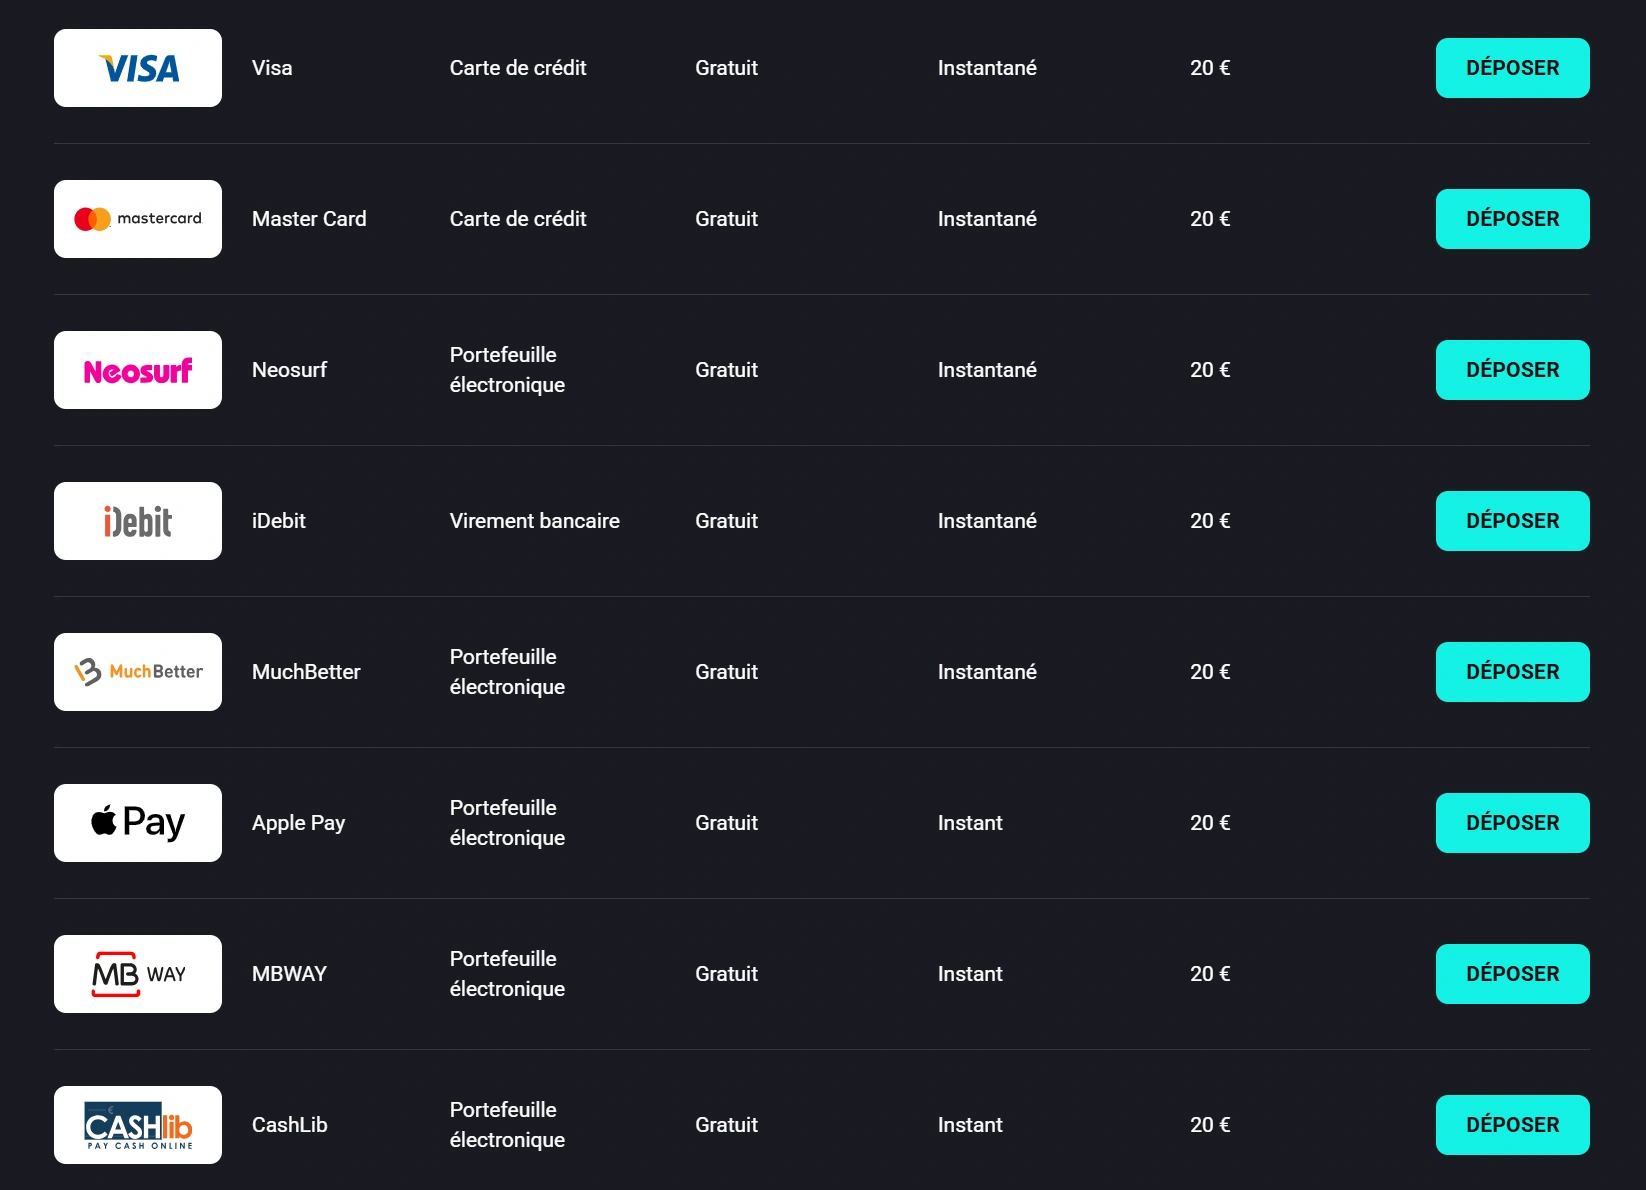Screen dimensions: 1646x1190
Task: Pick the MB WAY logo tile
Action: point(138,974)
